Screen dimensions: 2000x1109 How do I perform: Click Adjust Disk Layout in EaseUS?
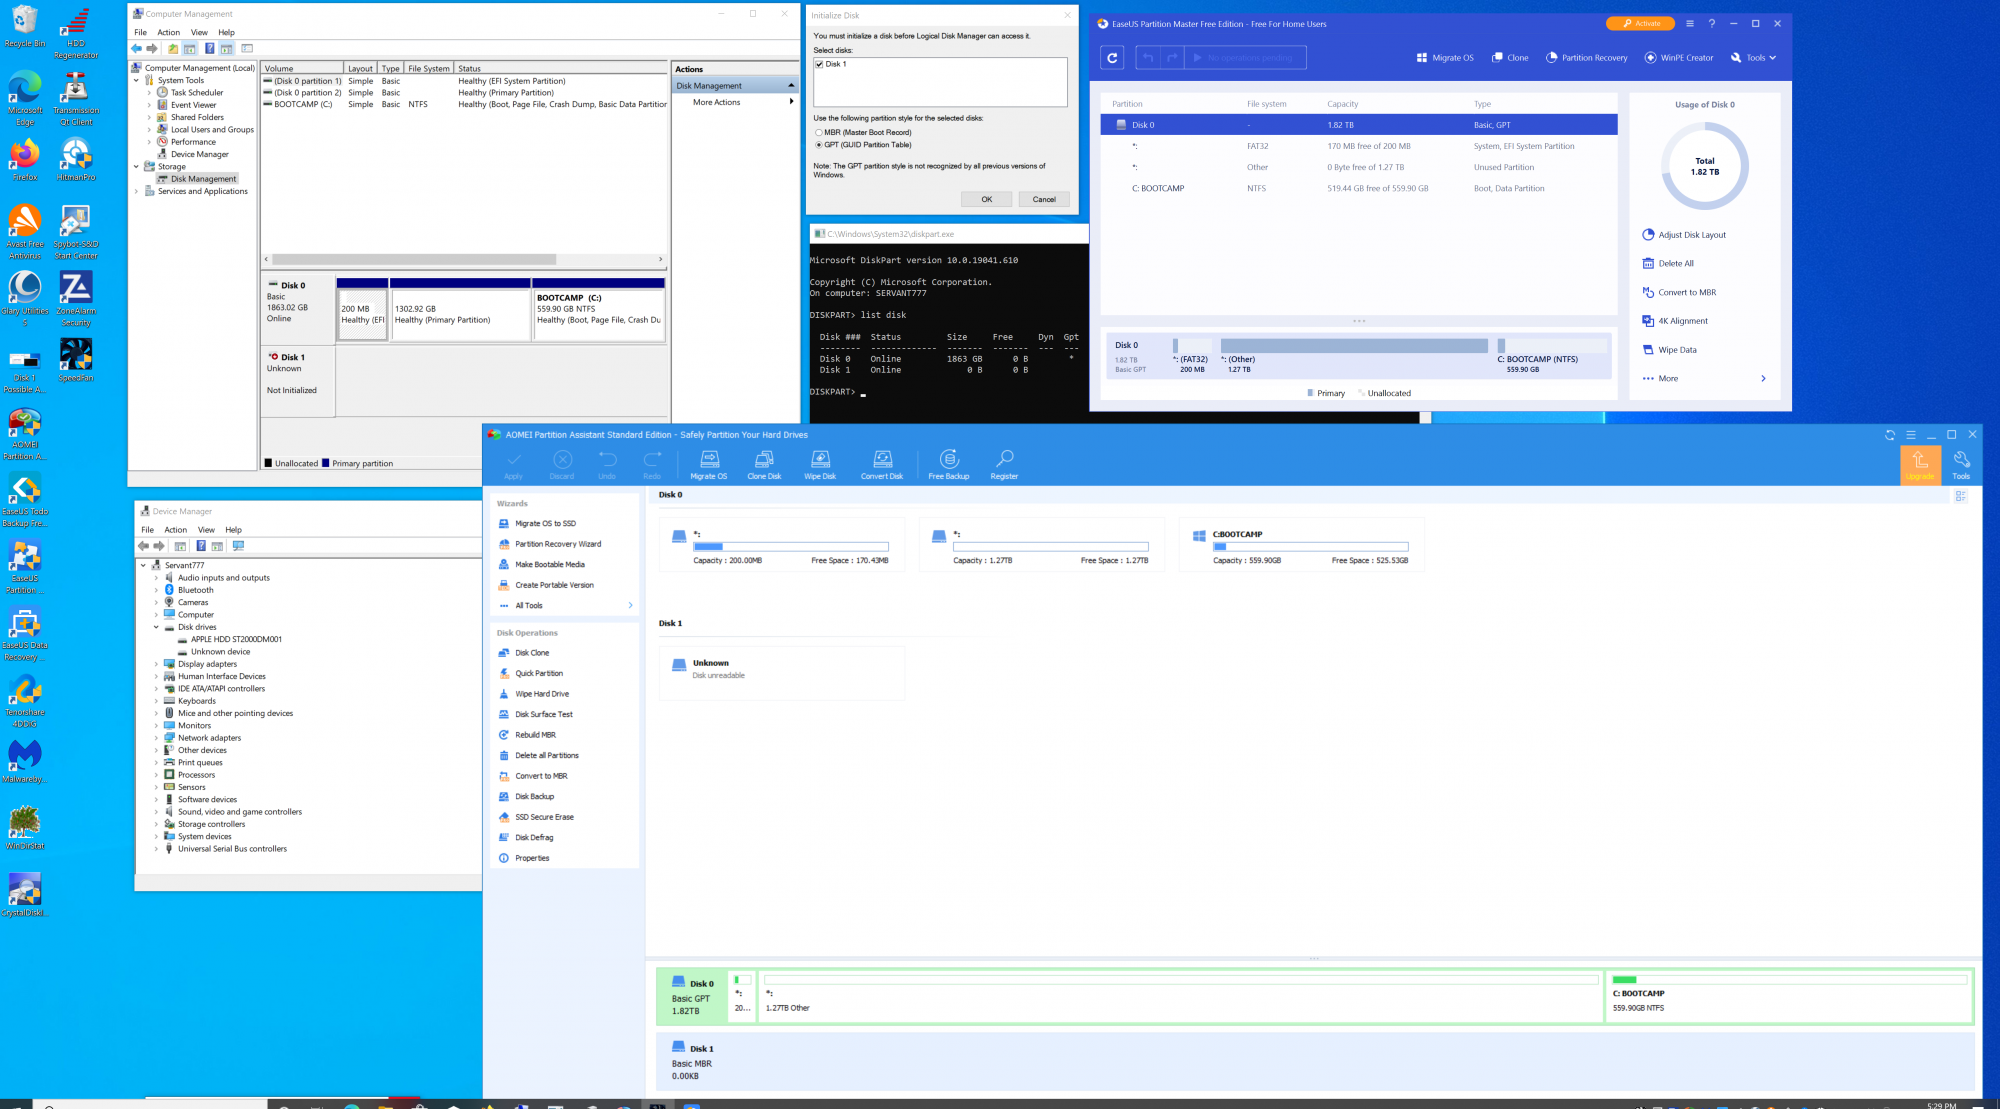(x=1684, y=235)
